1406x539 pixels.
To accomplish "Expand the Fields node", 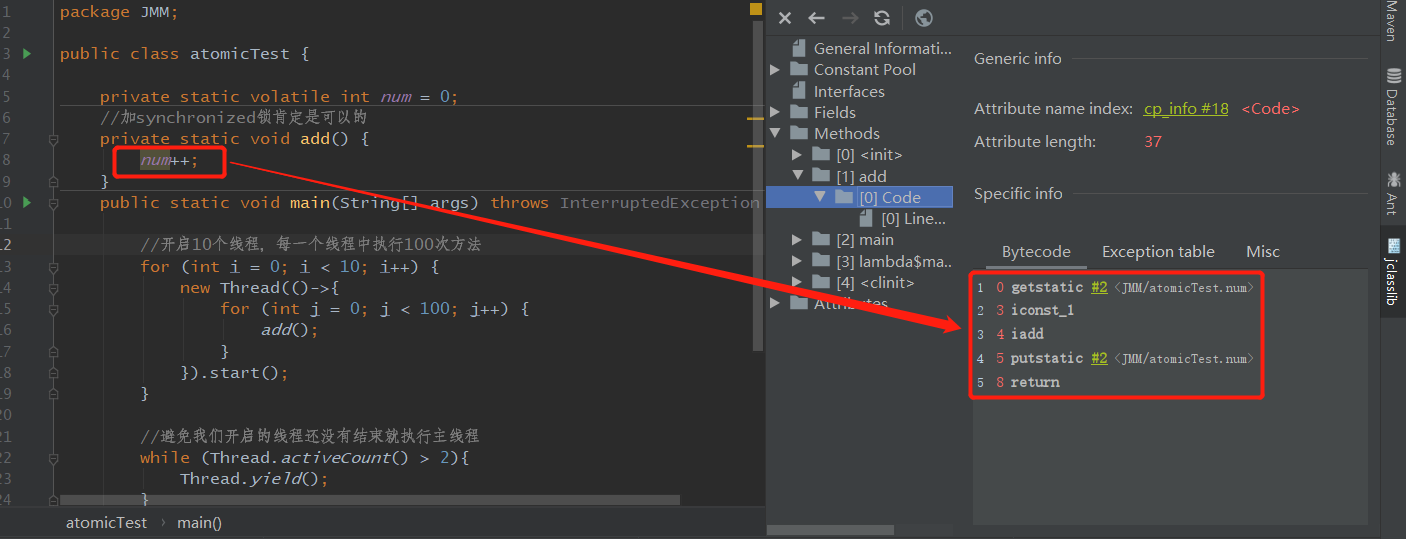I will pyautogui.click(x=775, y=112).
